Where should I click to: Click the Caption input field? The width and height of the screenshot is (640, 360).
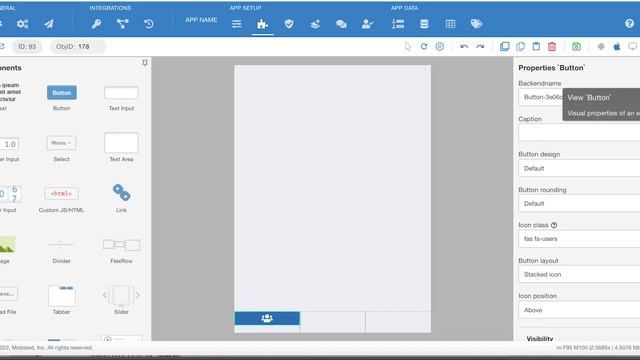coord(579,133)
